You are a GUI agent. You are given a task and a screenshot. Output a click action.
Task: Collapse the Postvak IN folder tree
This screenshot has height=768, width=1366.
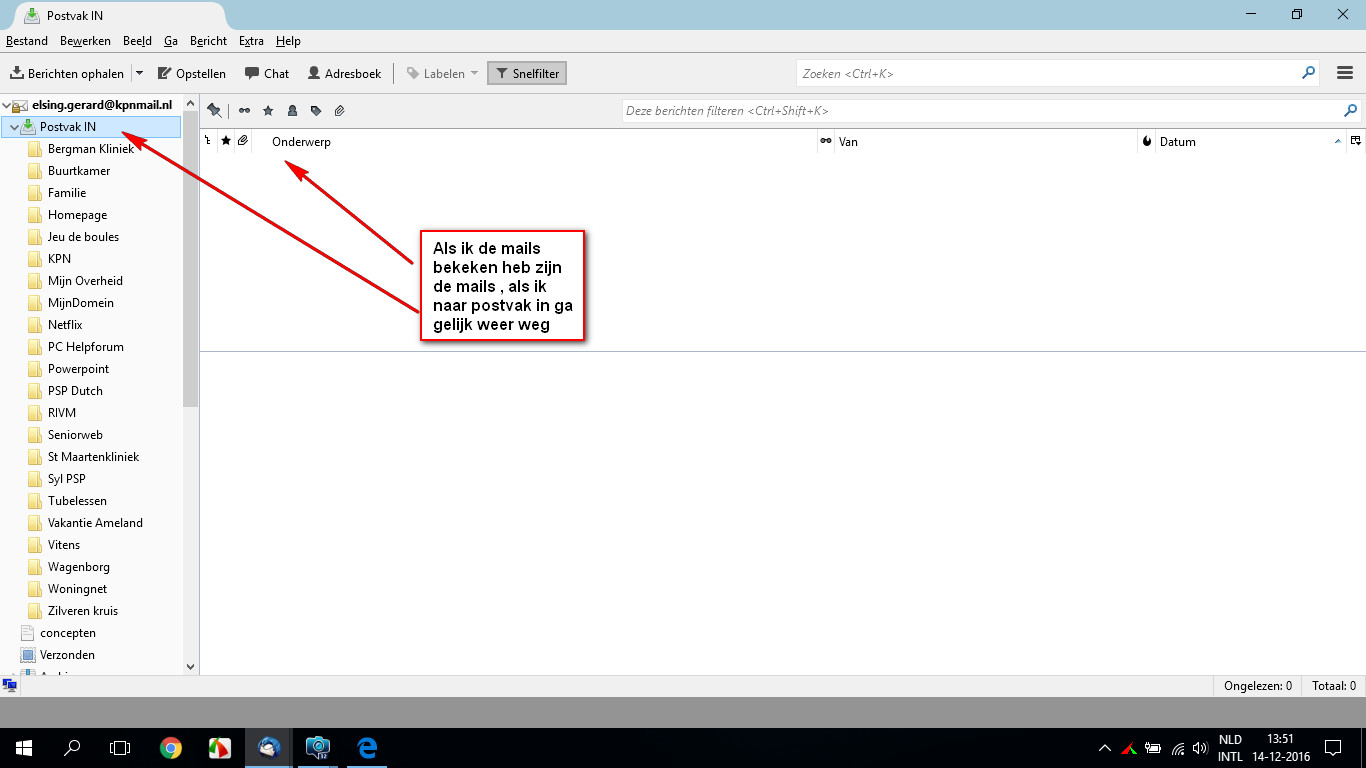coord(14,127)
